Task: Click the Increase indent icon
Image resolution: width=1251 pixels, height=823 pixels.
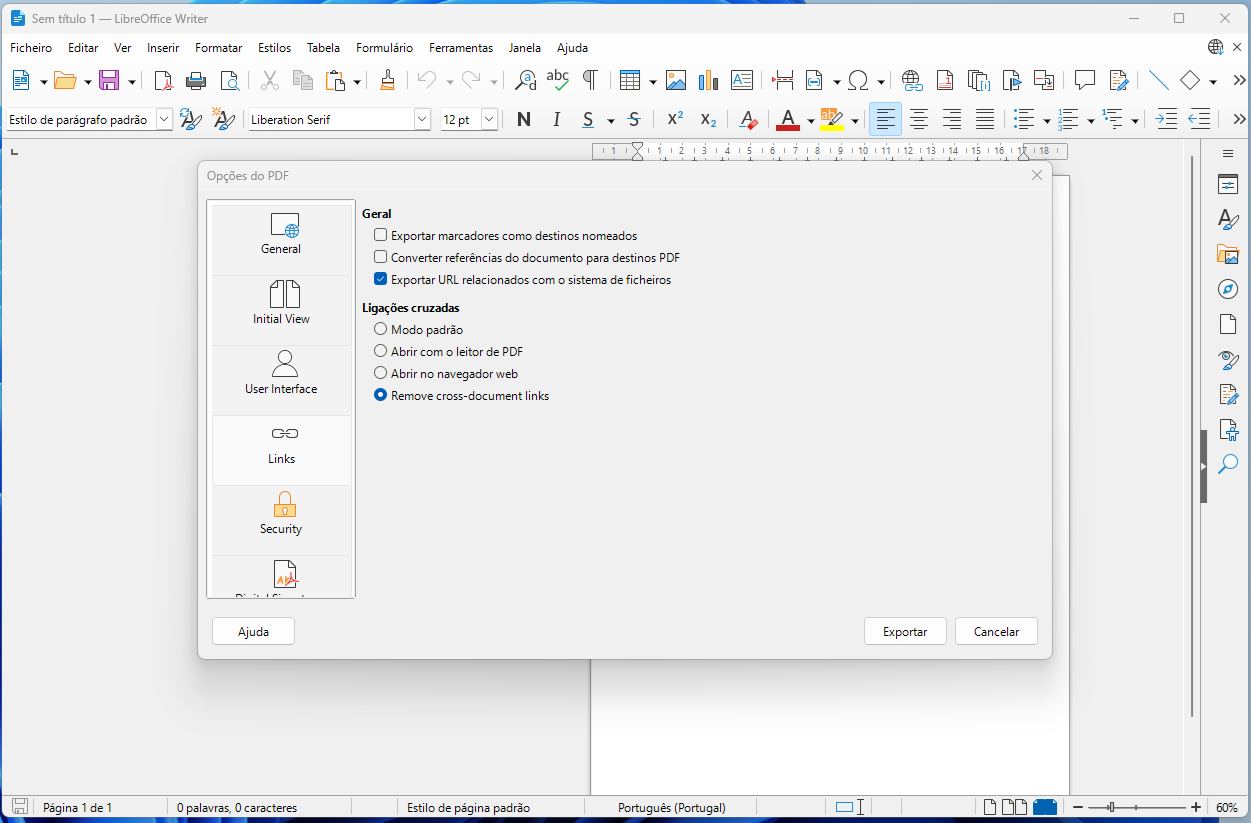Action: tap(1166, 119)
